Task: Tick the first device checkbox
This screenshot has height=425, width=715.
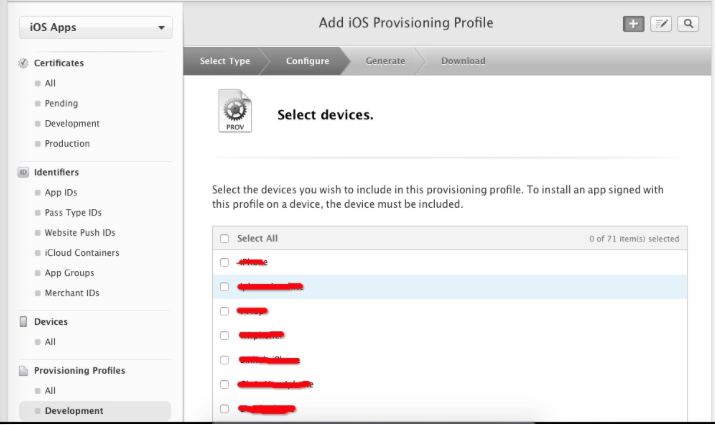Action: pos(225,262)
